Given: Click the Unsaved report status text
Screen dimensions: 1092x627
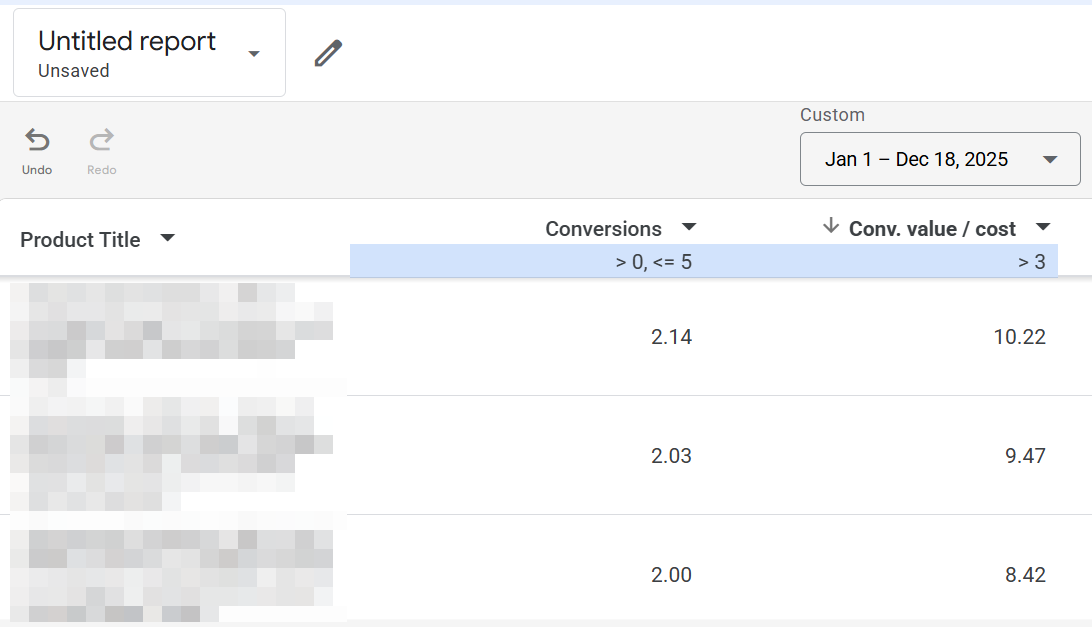Looking at the screenshot, I should coord(74,71).
